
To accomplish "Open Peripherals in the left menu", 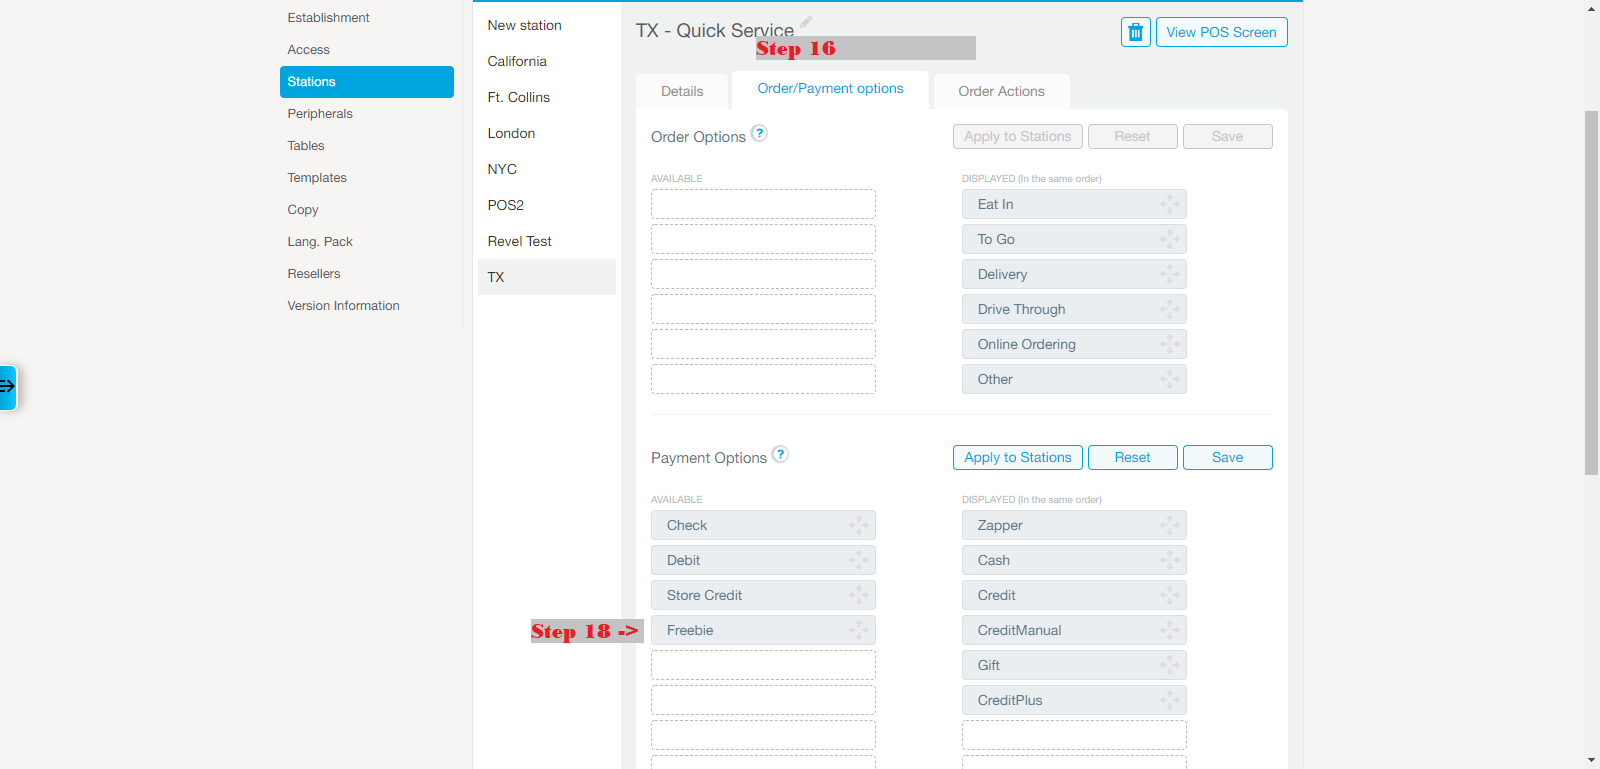I will click(320, 114).
